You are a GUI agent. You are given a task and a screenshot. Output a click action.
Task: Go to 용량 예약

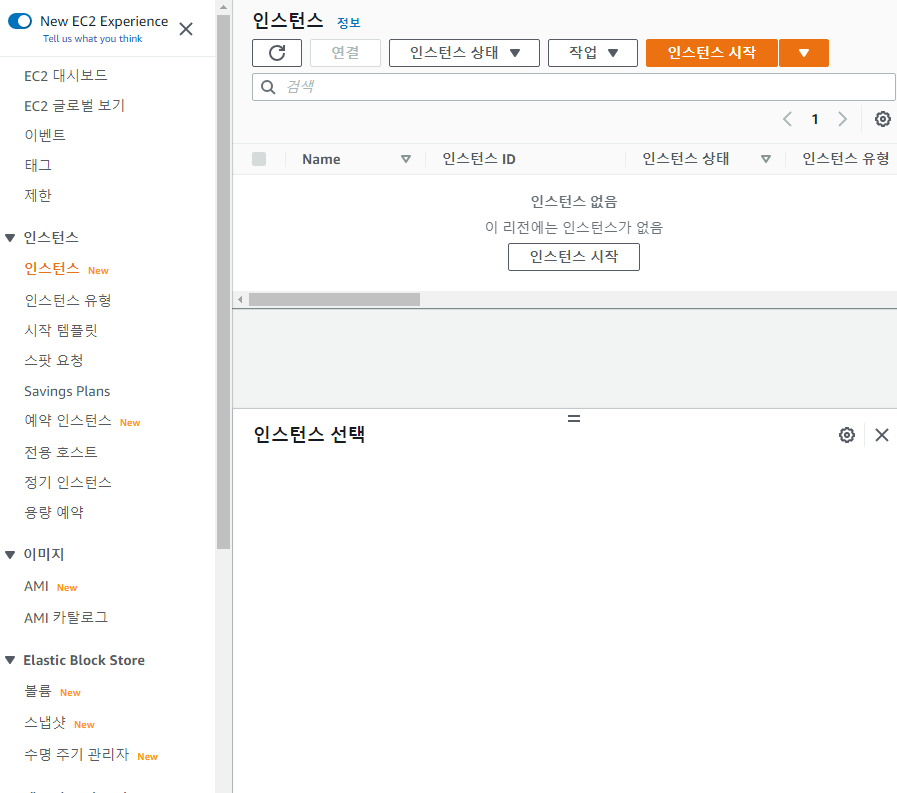(54, 512)
